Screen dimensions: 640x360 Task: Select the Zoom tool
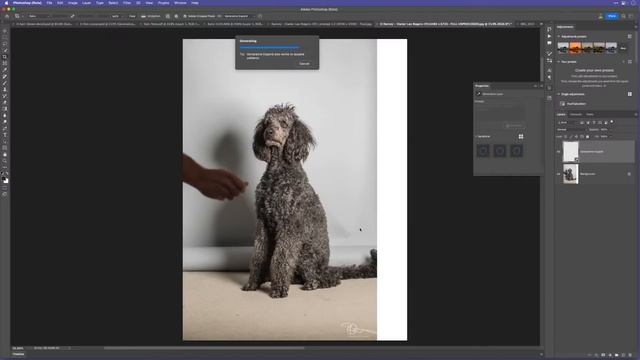pyautogui.click(x=5, y=161)
